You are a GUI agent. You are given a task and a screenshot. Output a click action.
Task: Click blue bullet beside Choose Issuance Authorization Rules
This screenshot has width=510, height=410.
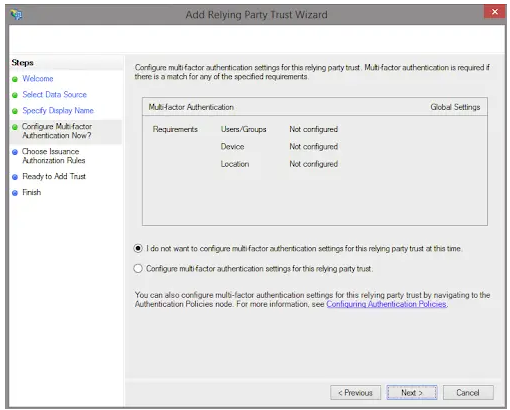[15, 152]
